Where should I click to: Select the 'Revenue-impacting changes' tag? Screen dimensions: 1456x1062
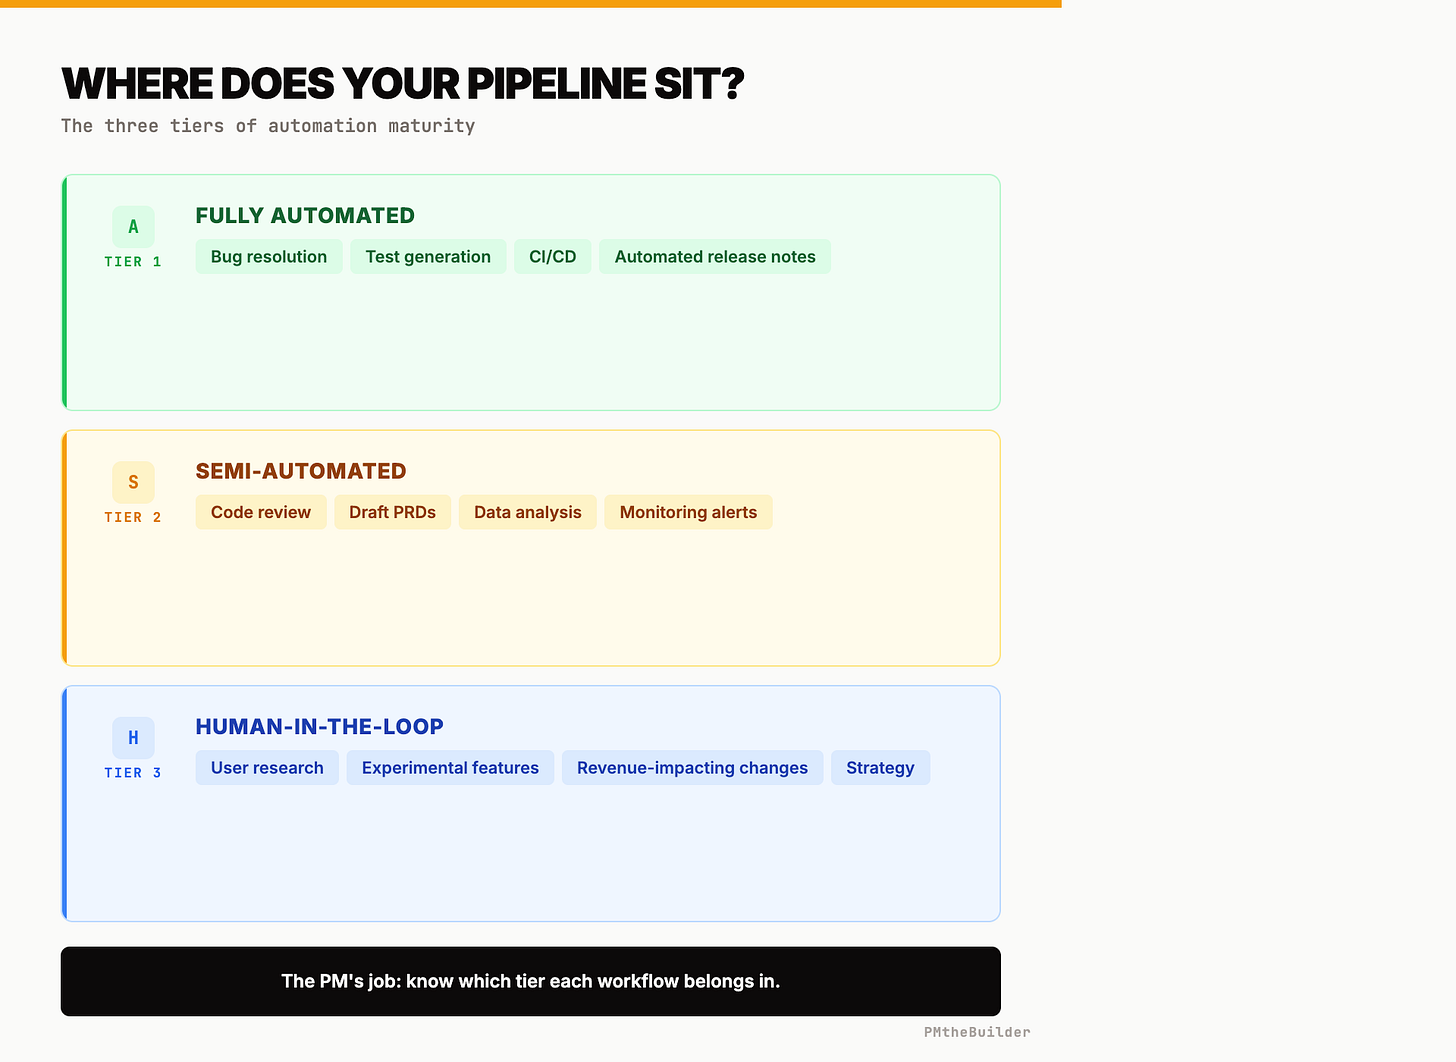[x=692, y=768]
